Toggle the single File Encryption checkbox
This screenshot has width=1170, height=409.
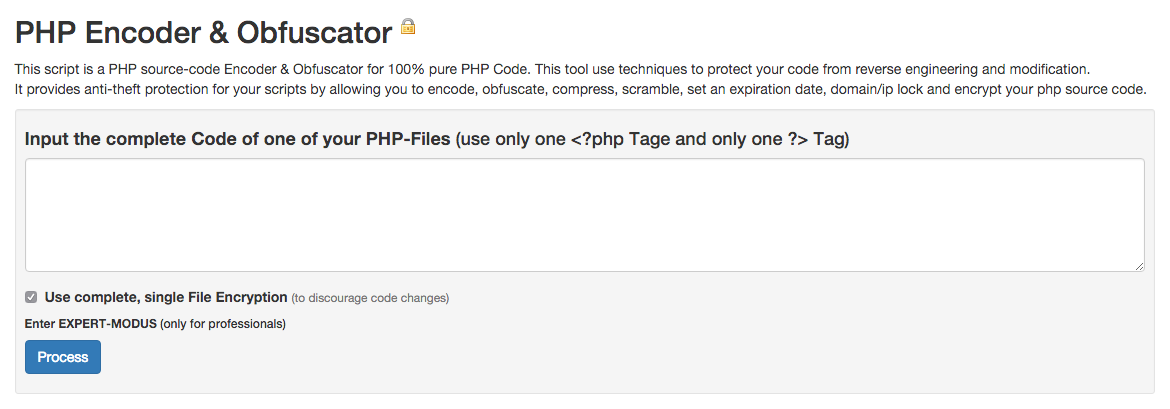point(31,297)
